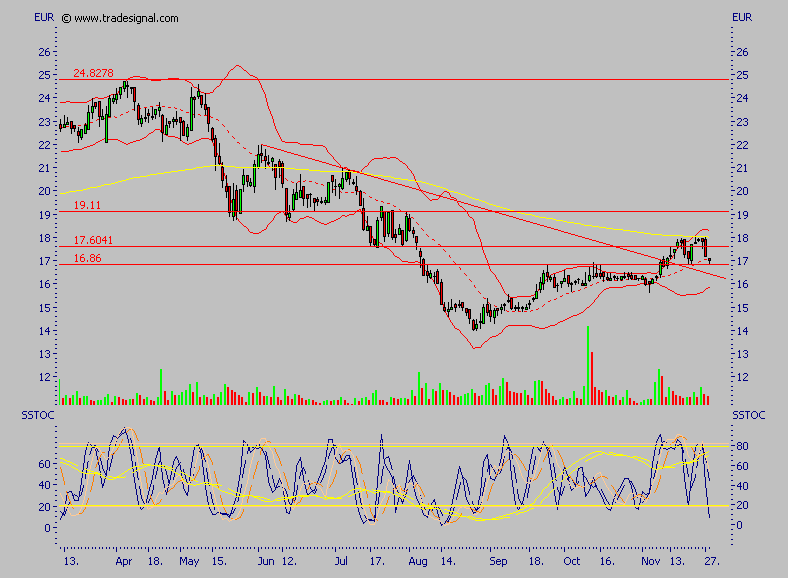
Task: Select the '15.' date label after May
Action: (219, 561)
